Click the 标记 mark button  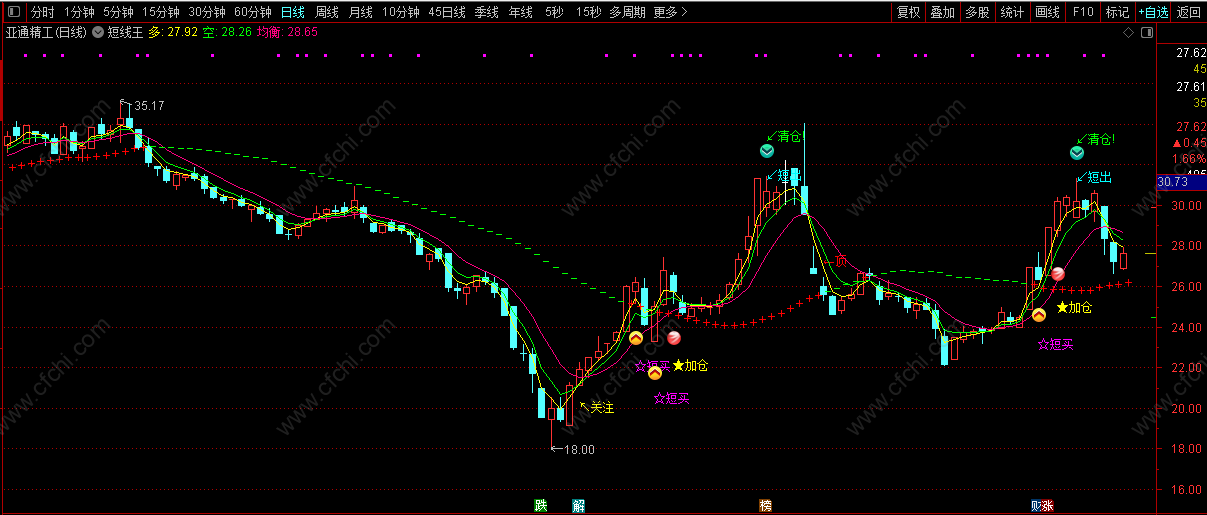pos(1116,12)
